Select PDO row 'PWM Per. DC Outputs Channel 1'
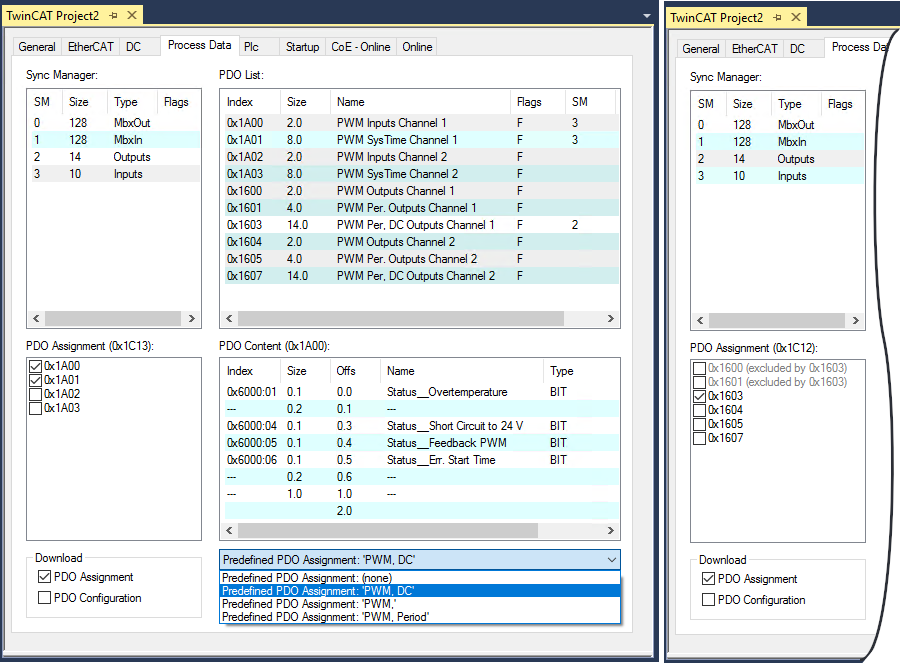The height and width of the screenshot is (664, 900). click(420, 225)
